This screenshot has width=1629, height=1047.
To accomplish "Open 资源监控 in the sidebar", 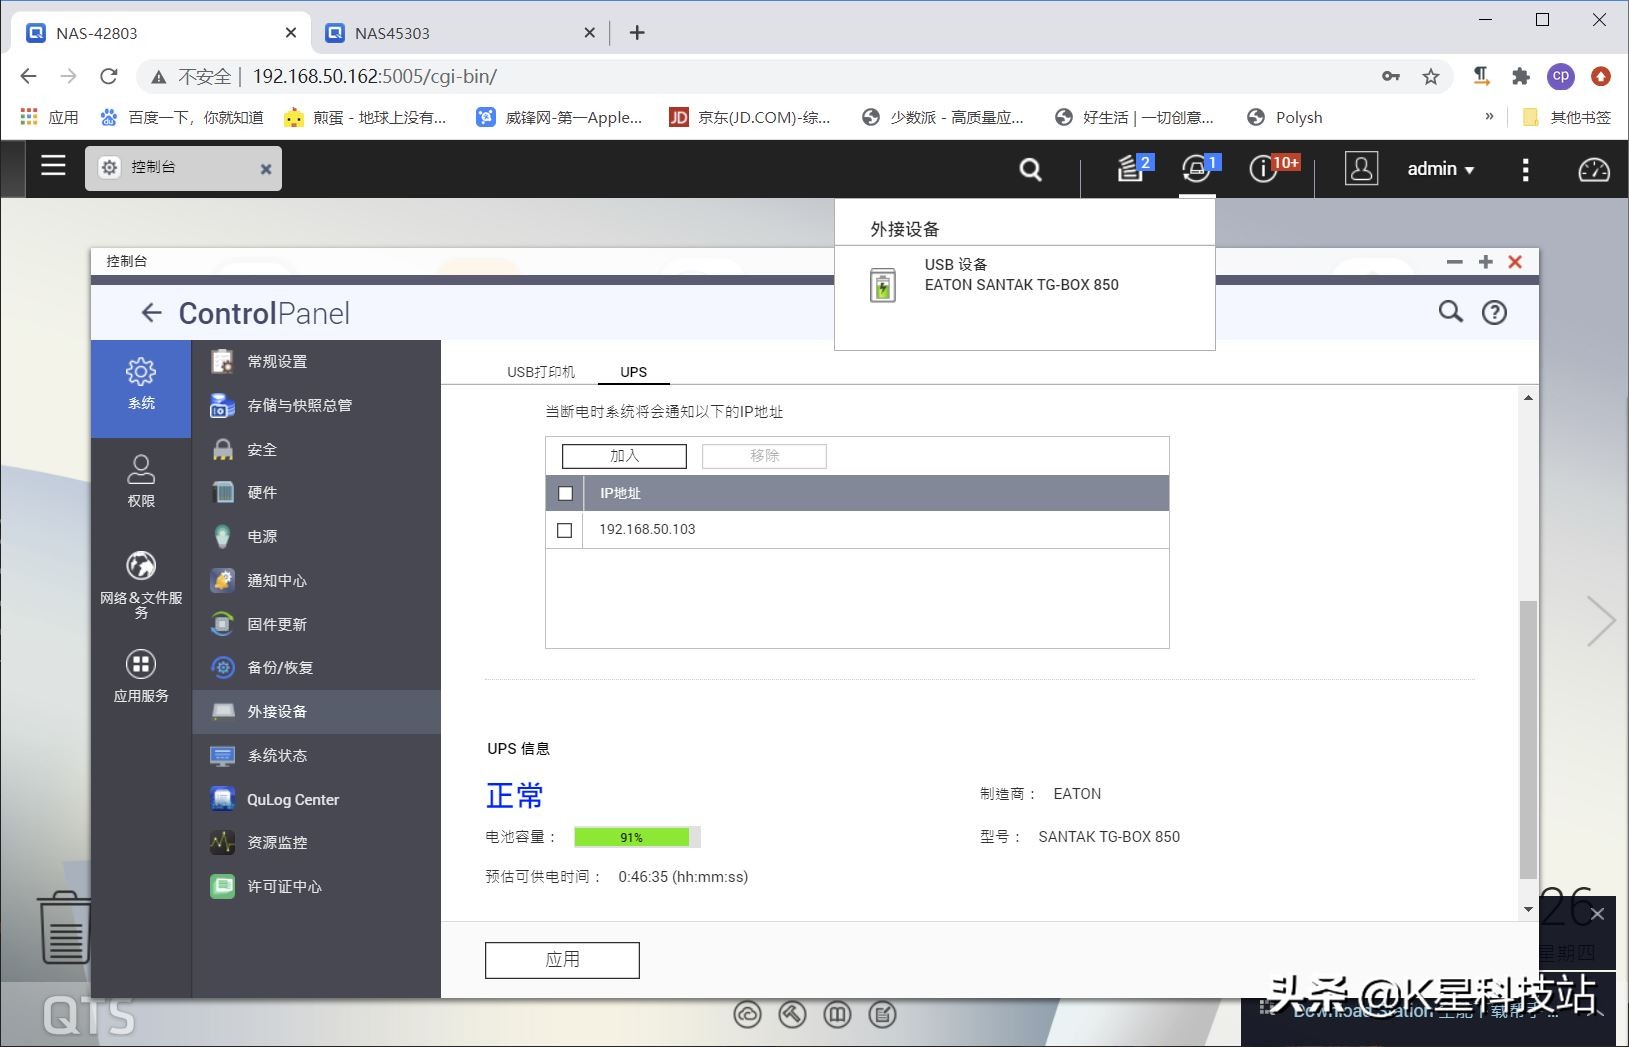I will pyautogui.click(x=316, y=842).
